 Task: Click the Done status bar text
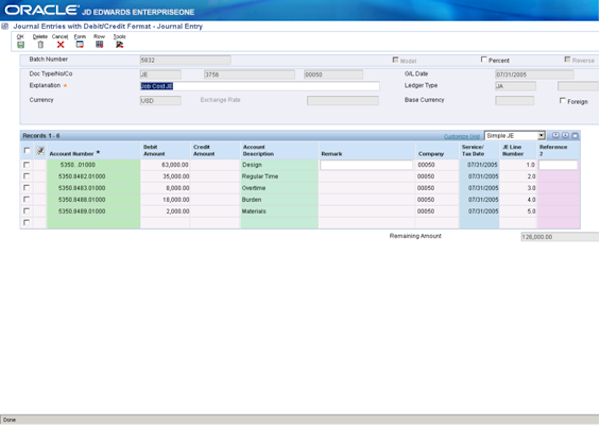coord(10,420)
